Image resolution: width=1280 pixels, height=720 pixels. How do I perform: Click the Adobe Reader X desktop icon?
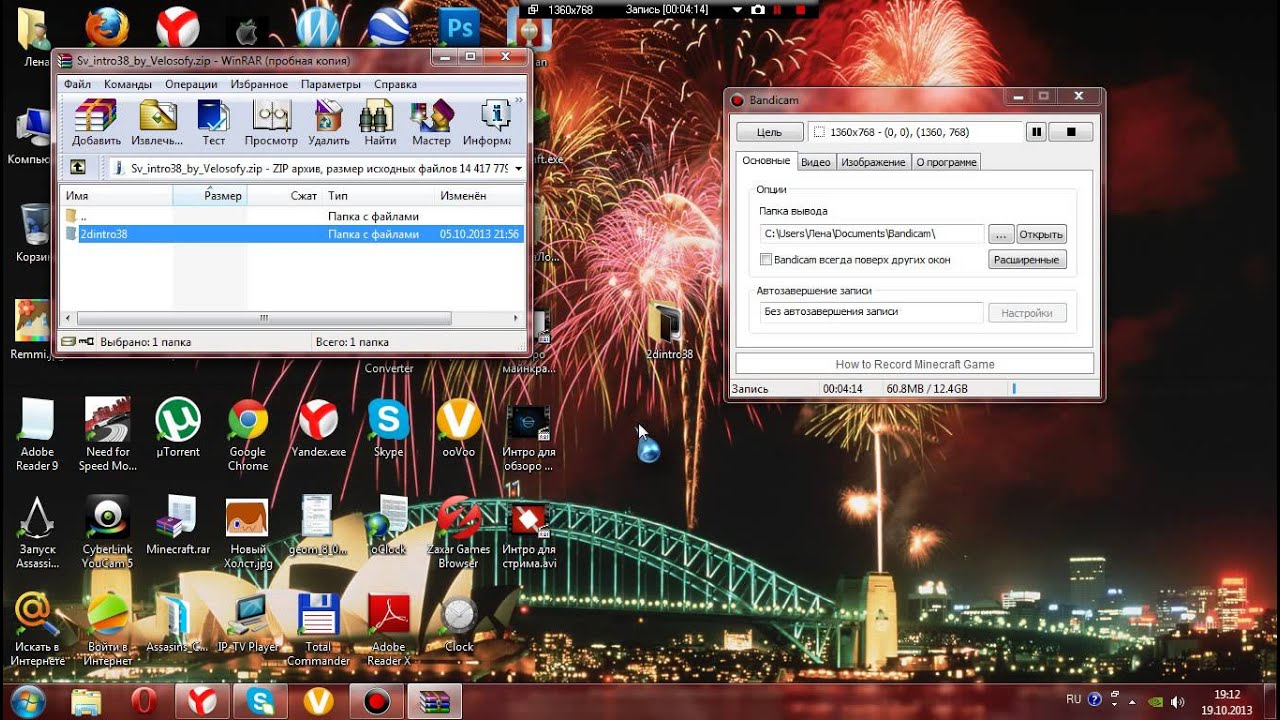388,630
